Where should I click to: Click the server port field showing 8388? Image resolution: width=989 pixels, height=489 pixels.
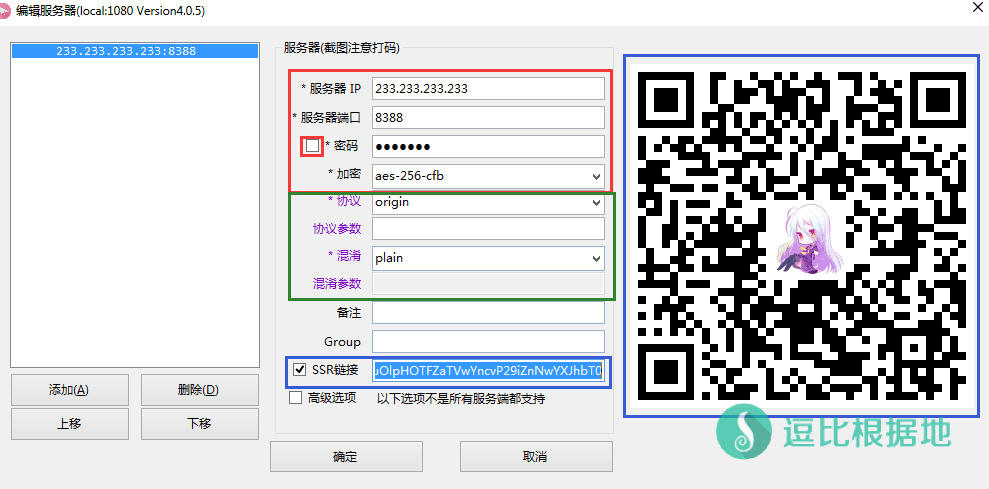click(488, 117)
